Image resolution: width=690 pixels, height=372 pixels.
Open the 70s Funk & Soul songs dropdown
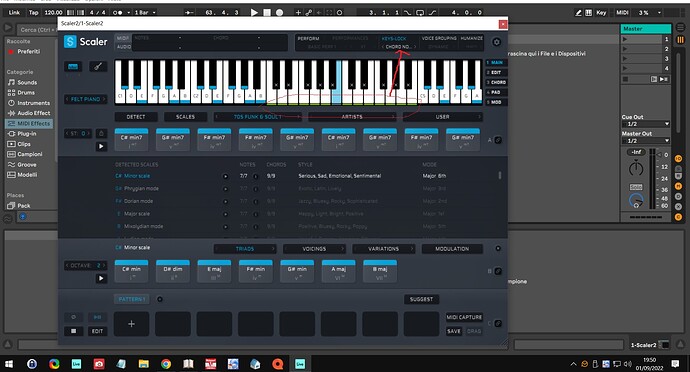pyautogui.click(x=257, y=117)
